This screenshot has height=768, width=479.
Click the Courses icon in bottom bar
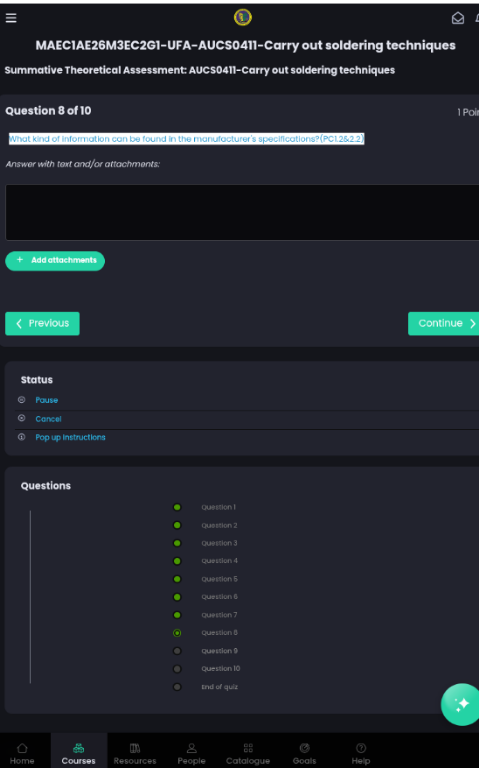pyautogui.click(x=78, y=748)
